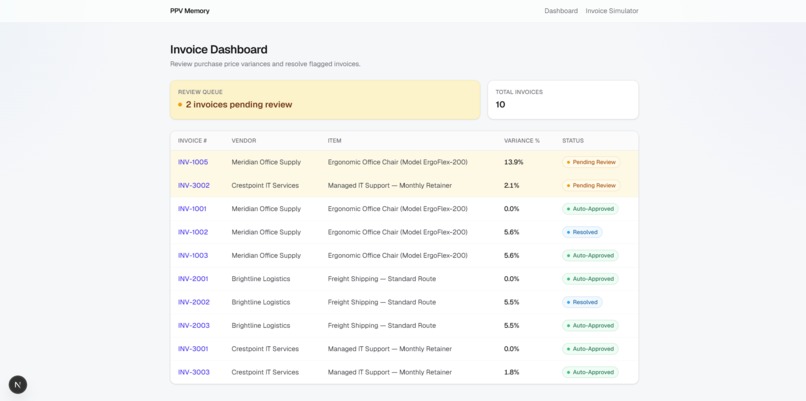Screen dimensions: 806x401
Task: Click Crestpoint IT Services in INV-3002 row
Action: [x=265, y=186]
